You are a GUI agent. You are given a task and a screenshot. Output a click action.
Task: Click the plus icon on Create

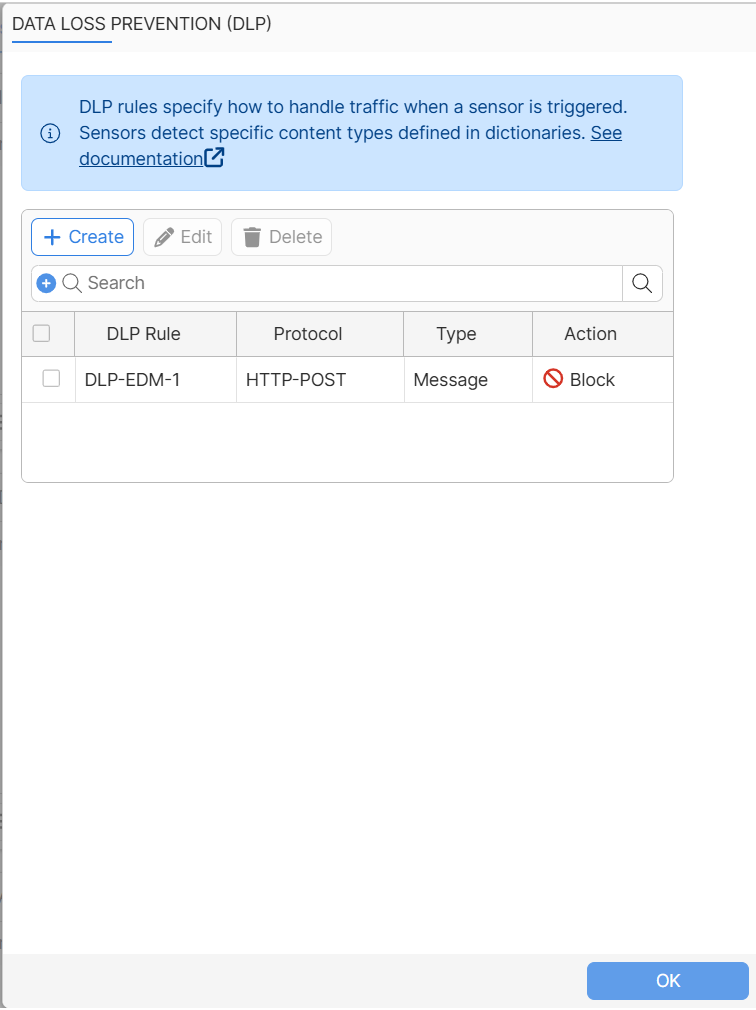tap(52, 237)
